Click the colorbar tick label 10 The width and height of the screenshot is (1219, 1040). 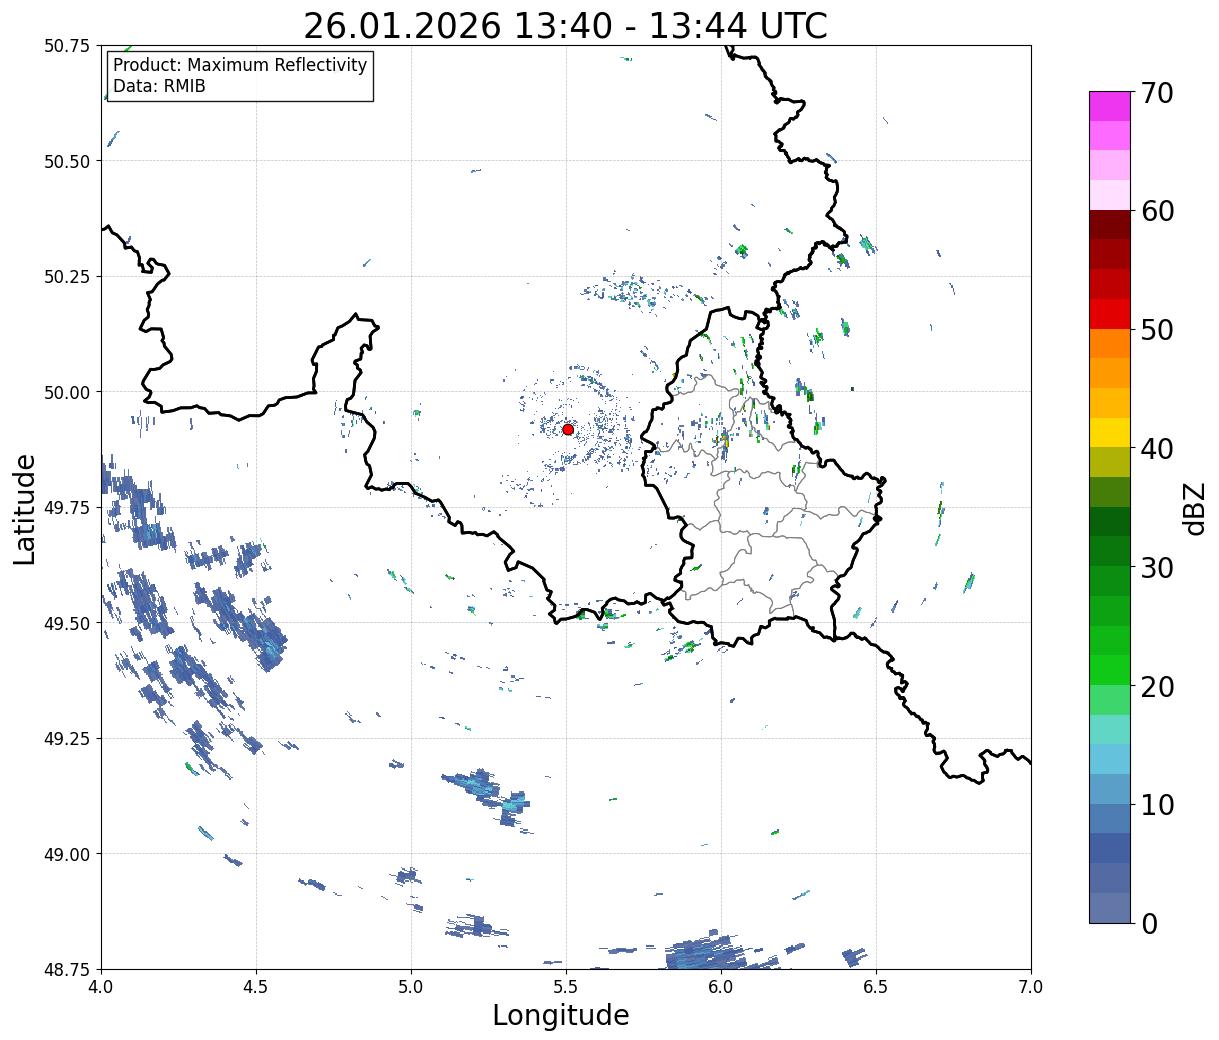[x=1156, y=804]
